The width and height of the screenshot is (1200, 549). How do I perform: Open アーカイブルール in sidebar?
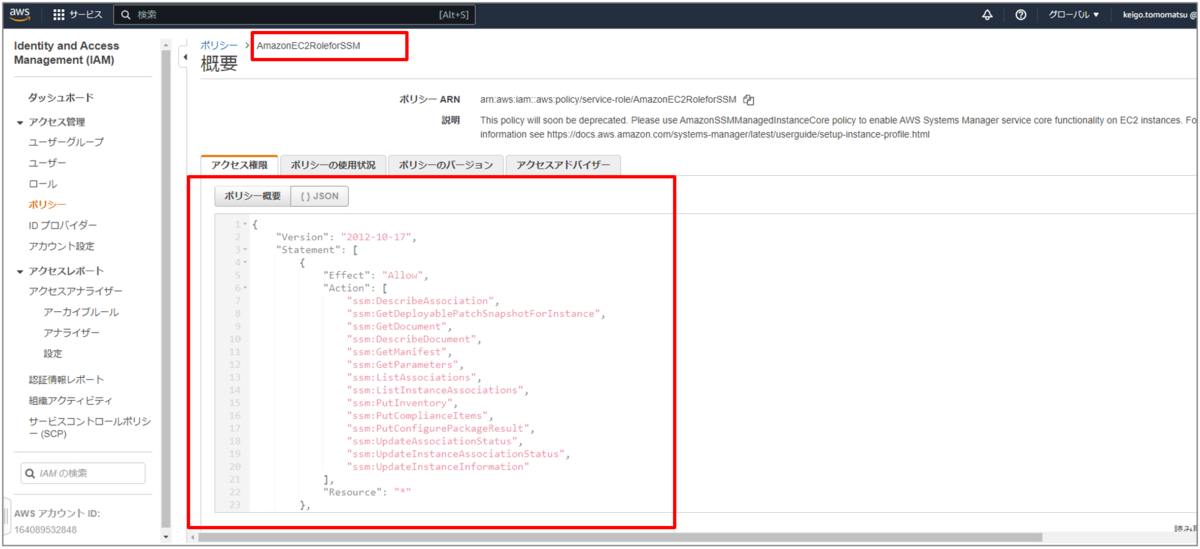81,312
